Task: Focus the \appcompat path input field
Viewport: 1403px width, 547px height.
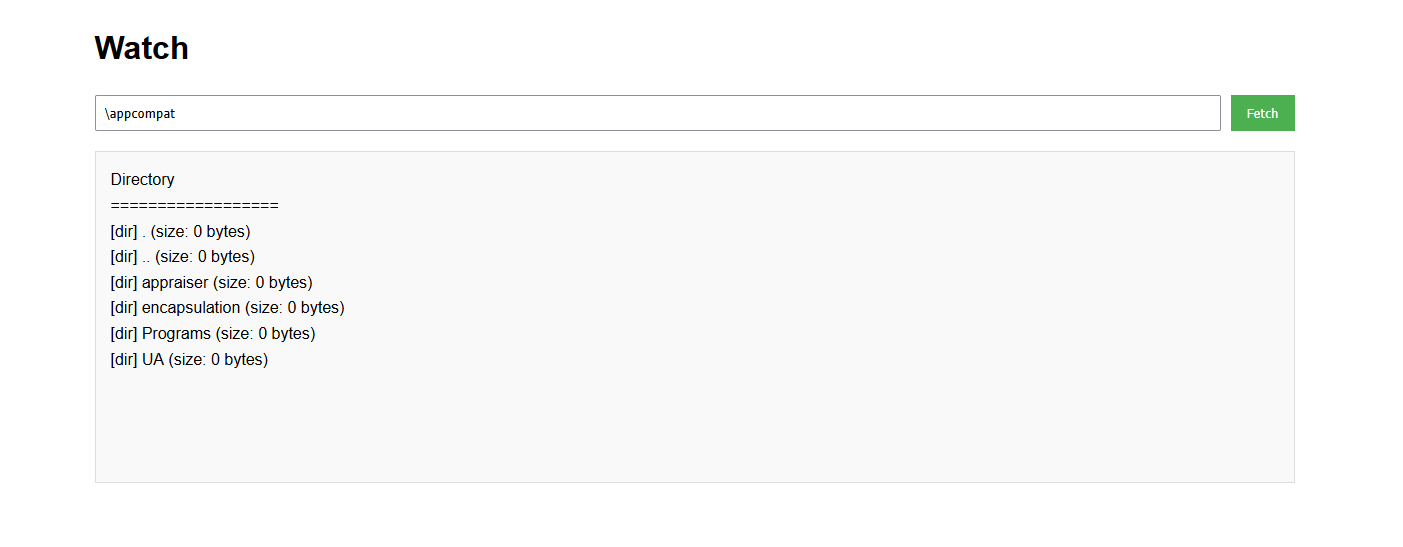Action: point(657,113)
